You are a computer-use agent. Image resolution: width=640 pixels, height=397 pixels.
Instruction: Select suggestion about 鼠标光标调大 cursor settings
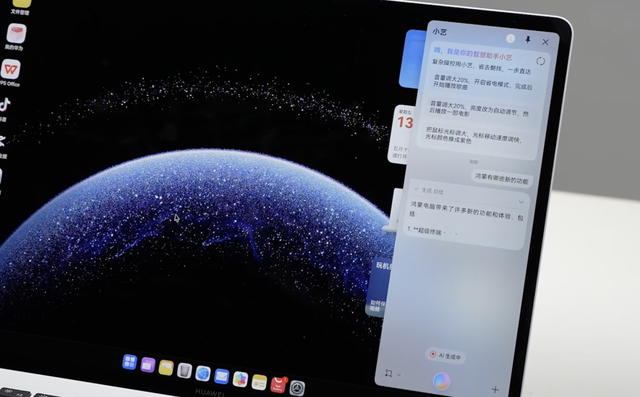point(474,135)
